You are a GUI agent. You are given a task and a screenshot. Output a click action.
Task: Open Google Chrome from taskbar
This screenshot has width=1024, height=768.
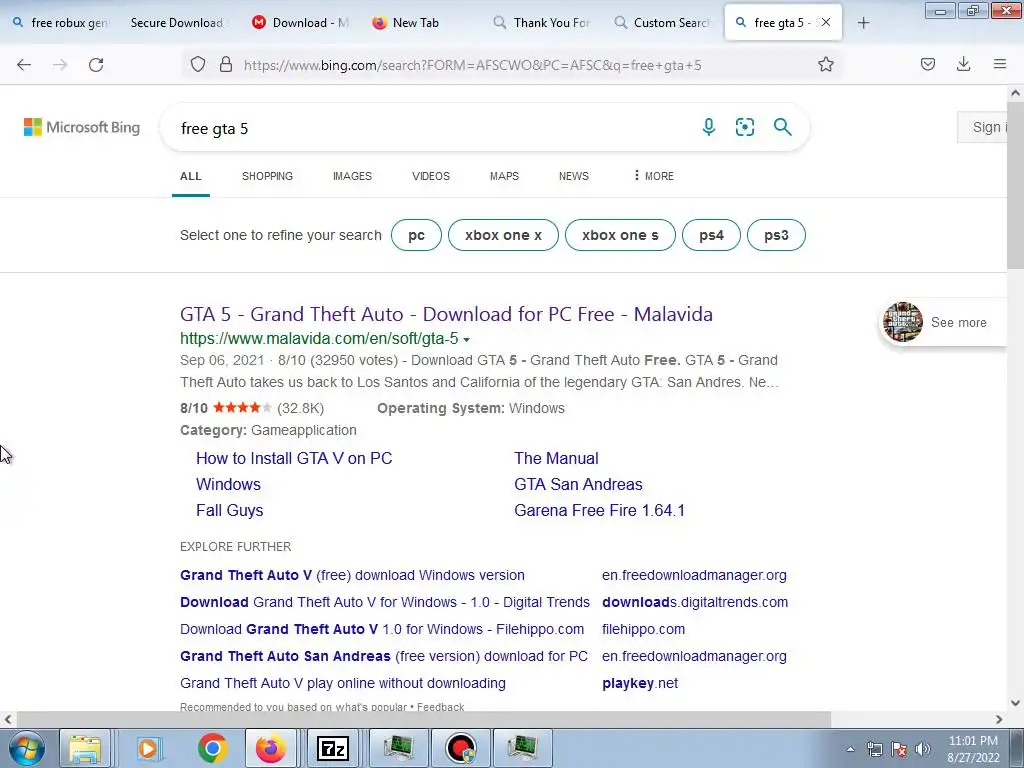(212, 748)
